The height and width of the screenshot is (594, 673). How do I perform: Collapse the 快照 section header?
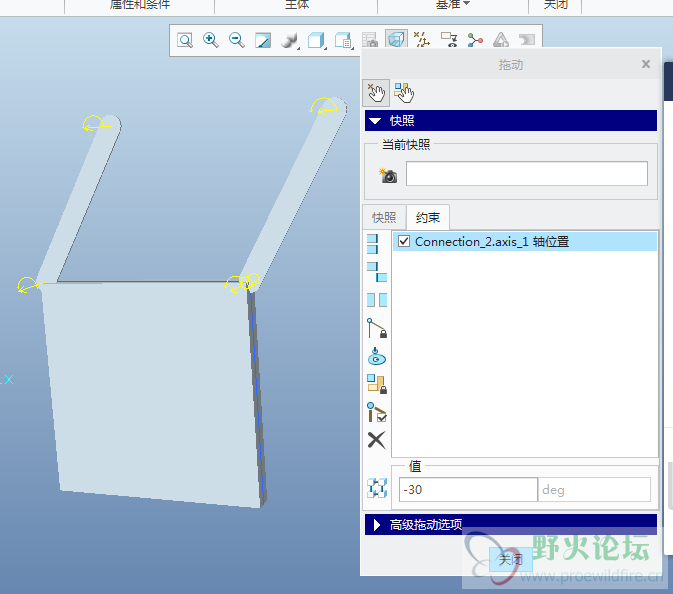point(511,121)
